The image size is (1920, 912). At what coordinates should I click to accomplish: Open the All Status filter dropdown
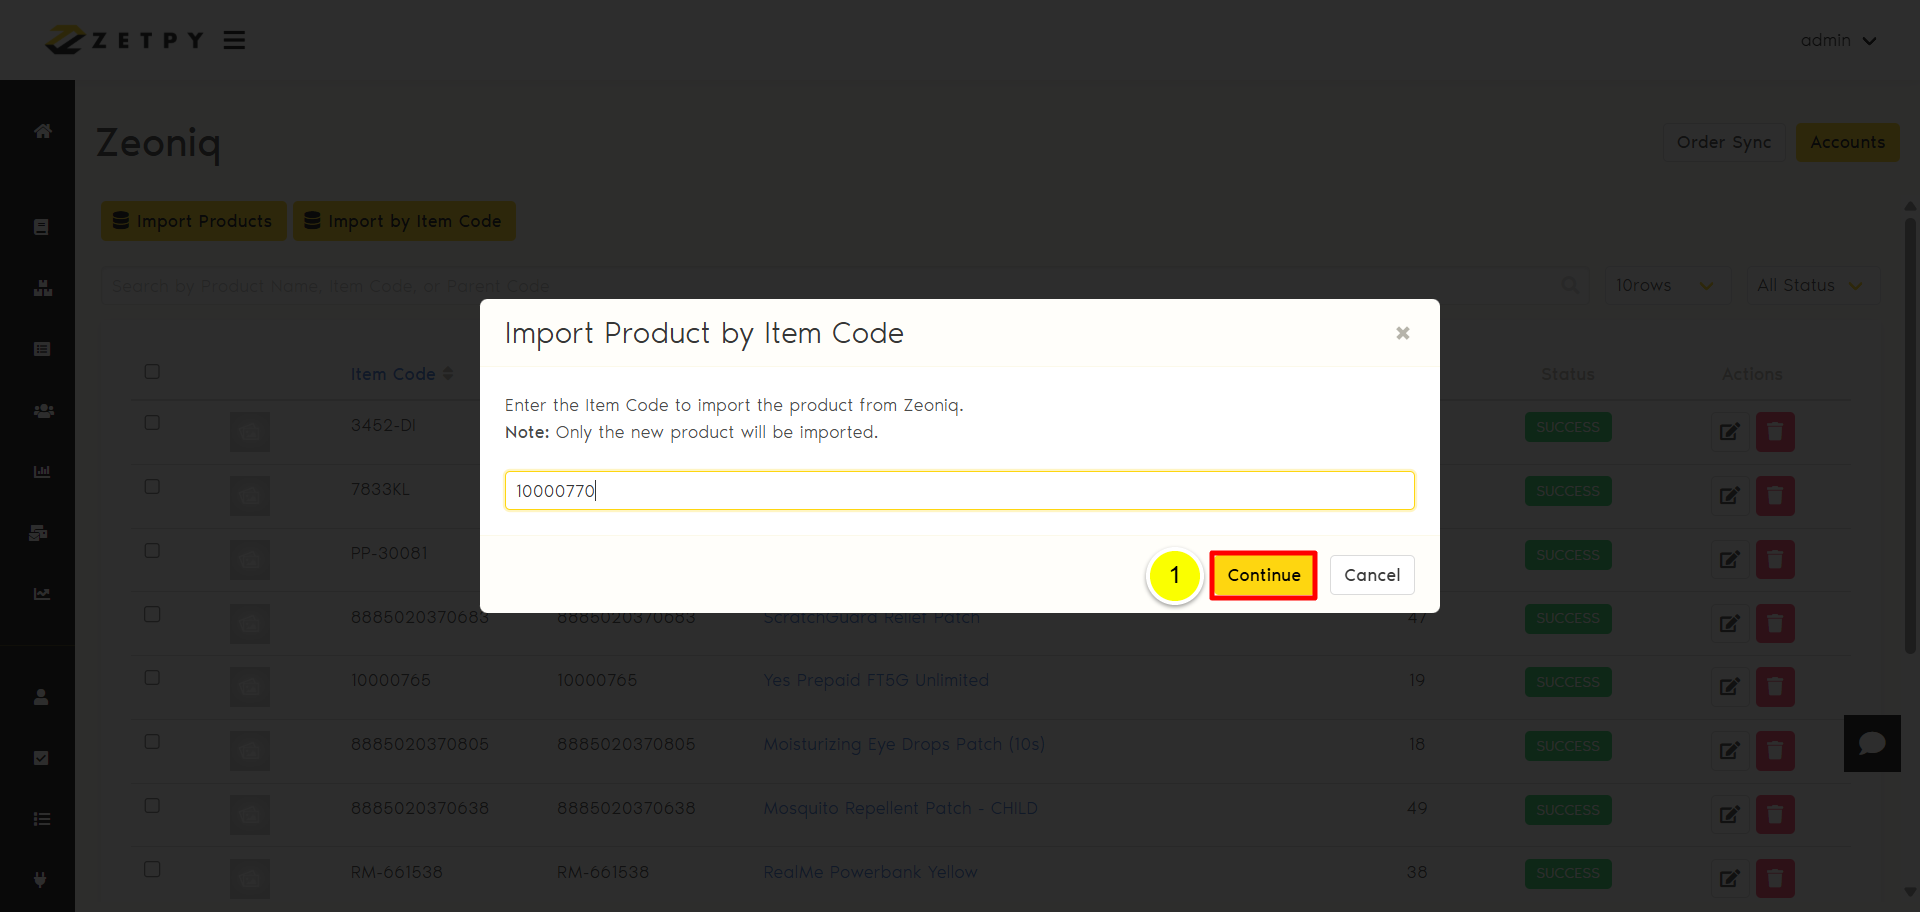[x=1811, y=286]
